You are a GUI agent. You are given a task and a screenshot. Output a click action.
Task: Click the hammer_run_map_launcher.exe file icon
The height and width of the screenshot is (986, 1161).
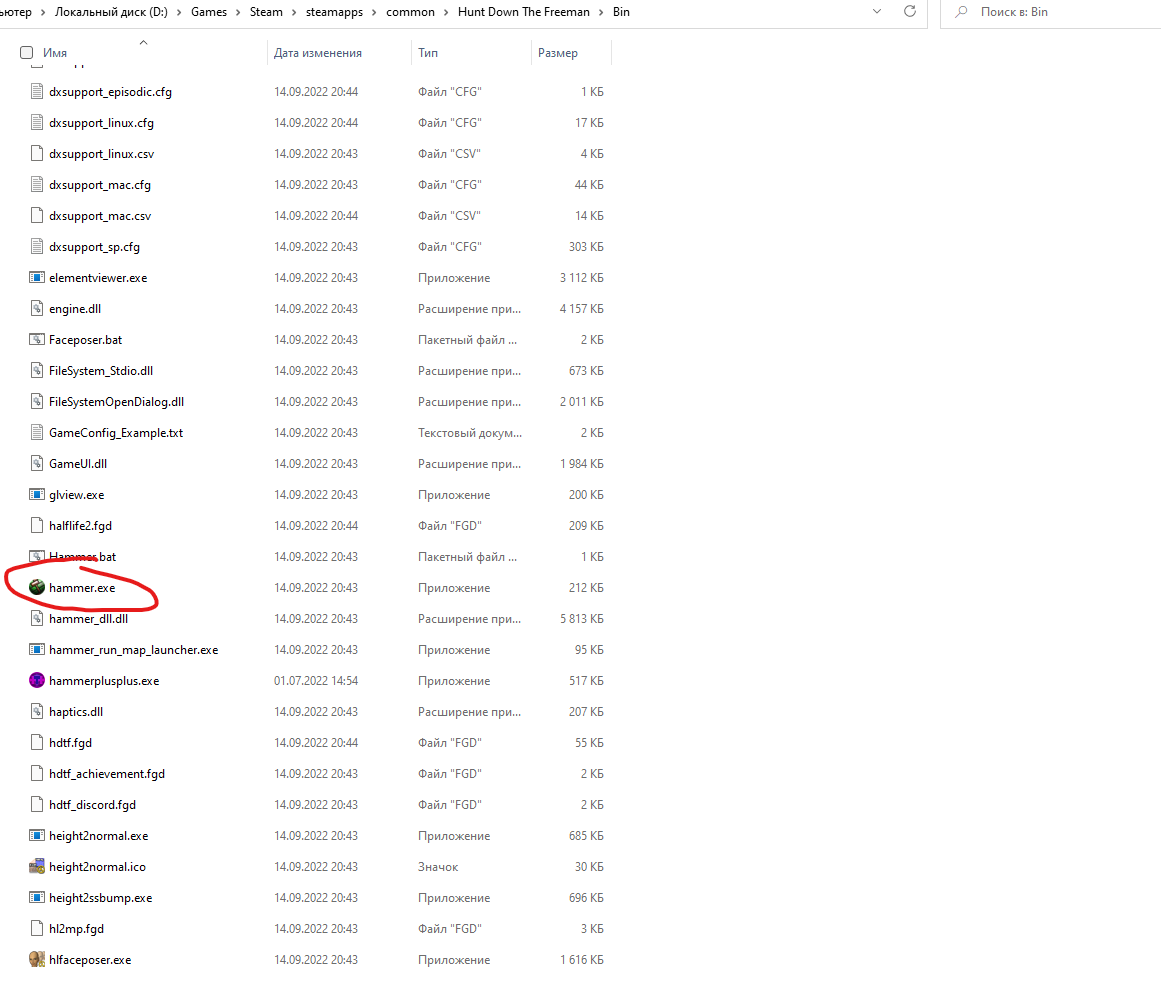coord(37,649)
